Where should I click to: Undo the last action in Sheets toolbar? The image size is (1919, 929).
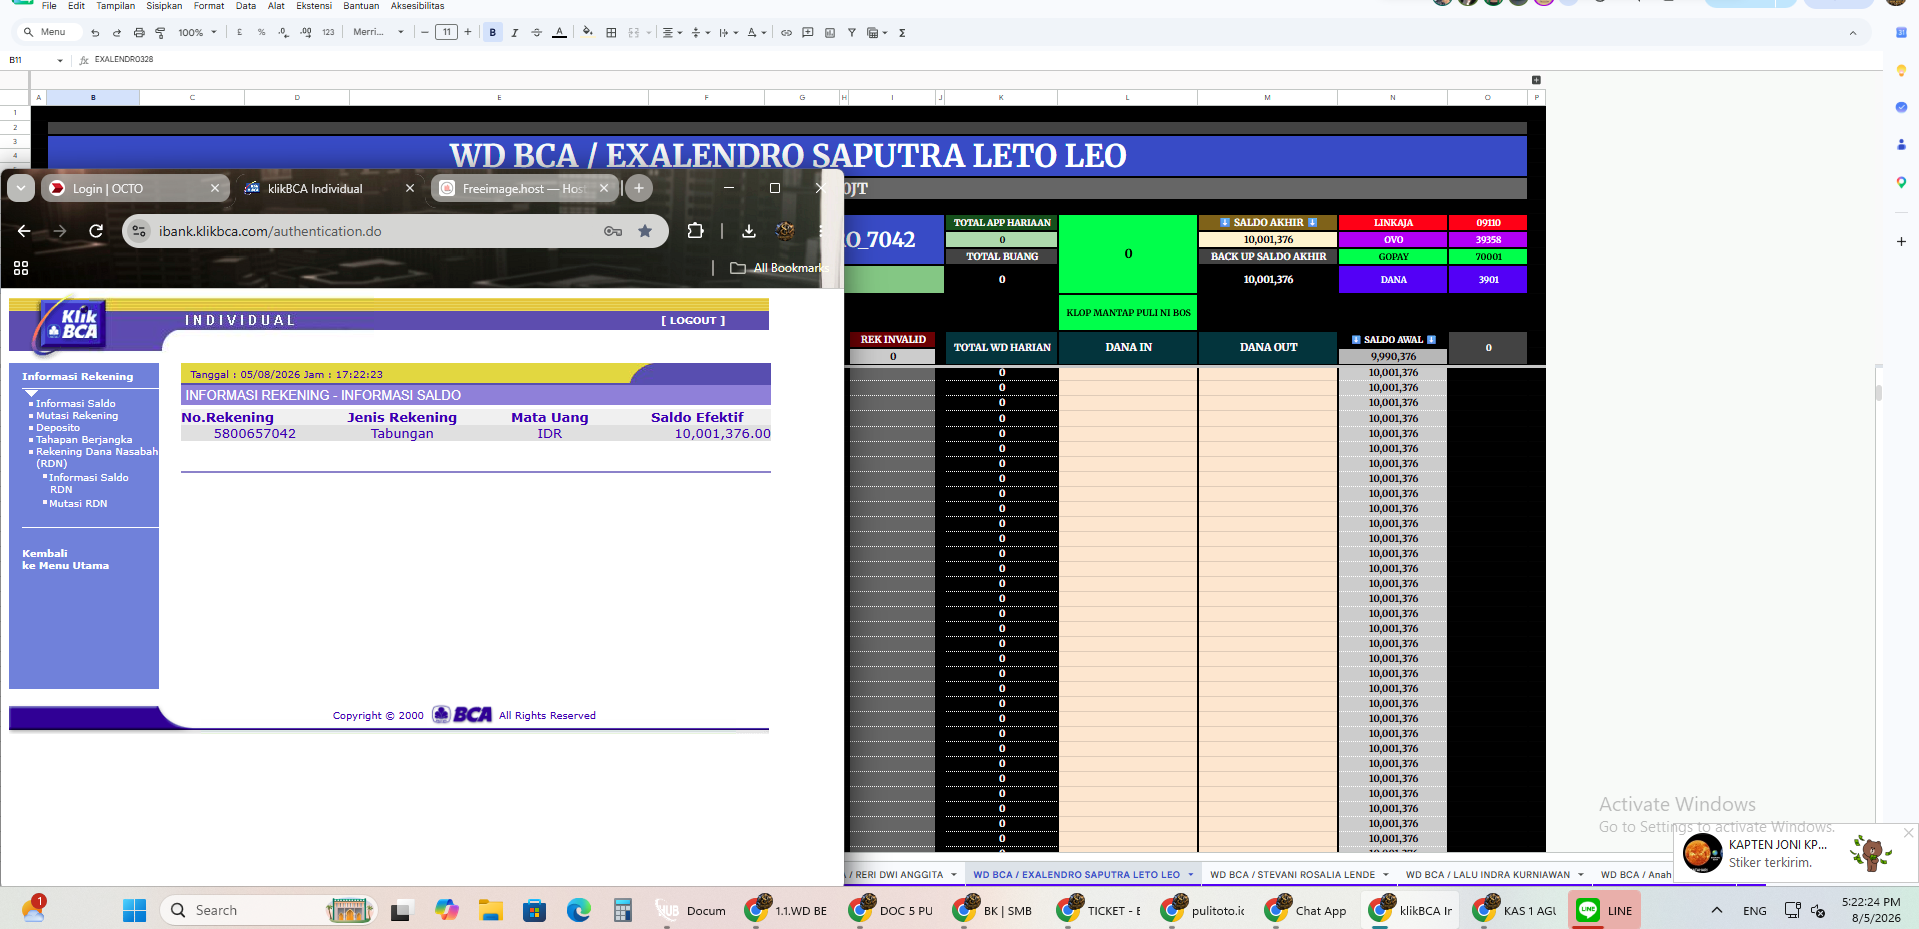[95, 33]
